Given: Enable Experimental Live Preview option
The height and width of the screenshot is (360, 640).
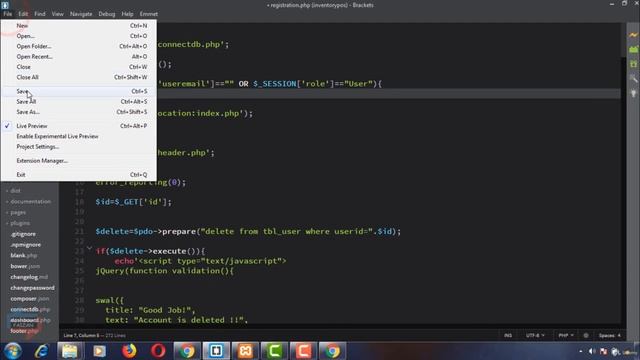Looking at the screenshot, I should [x=78, y=136].
